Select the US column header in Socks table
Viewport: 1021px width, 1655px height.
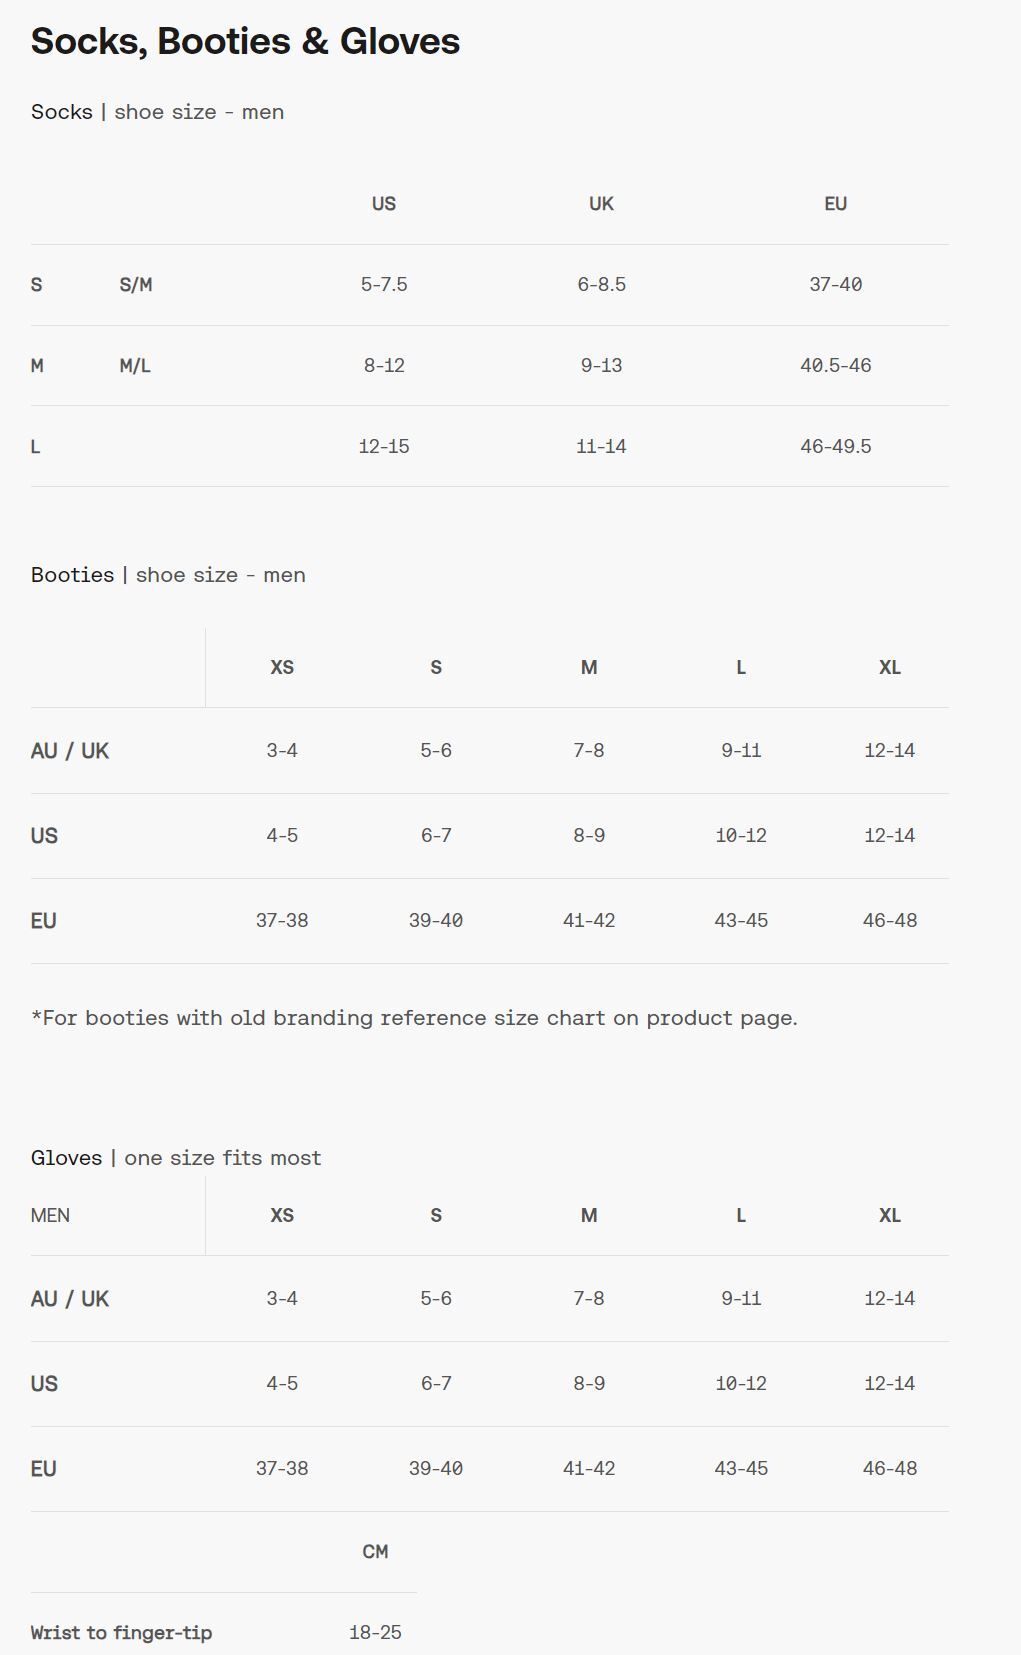tap(384, 204)
